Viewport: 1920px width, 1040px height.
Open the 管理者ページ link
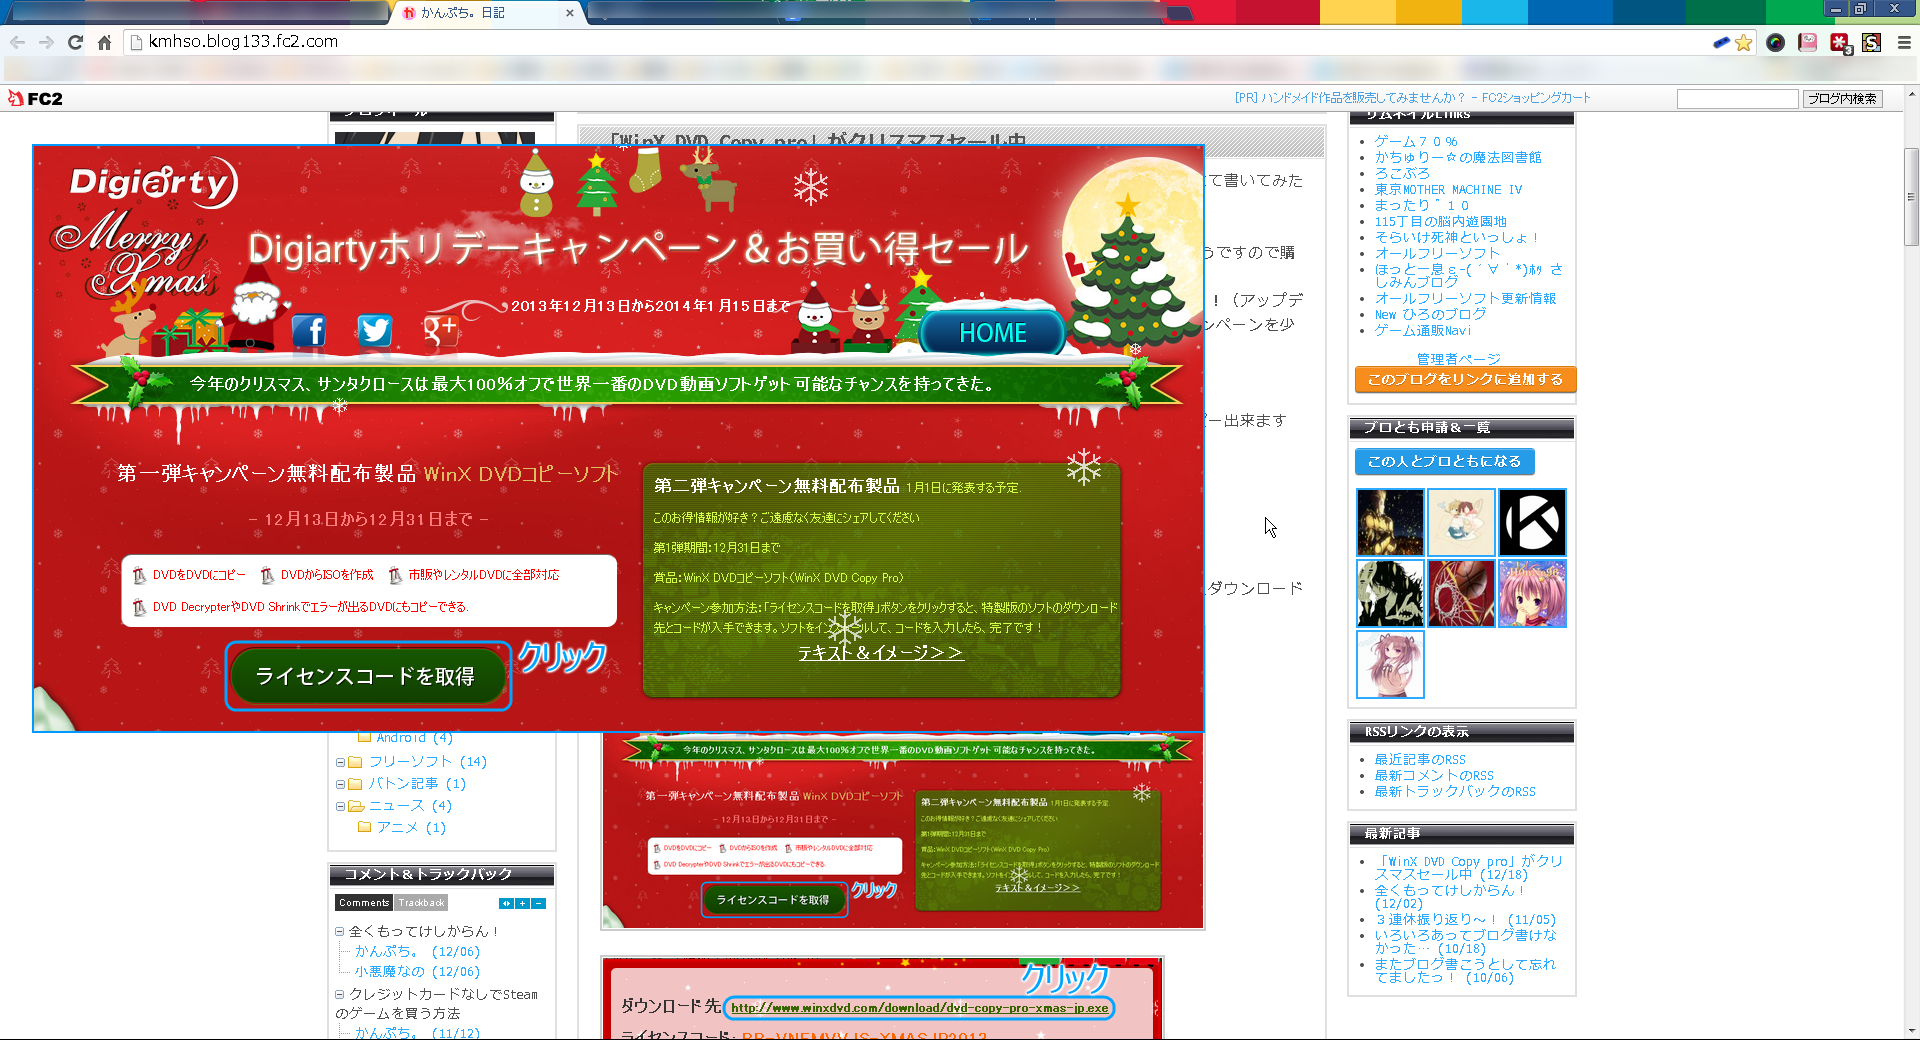tap(1458, 359)
